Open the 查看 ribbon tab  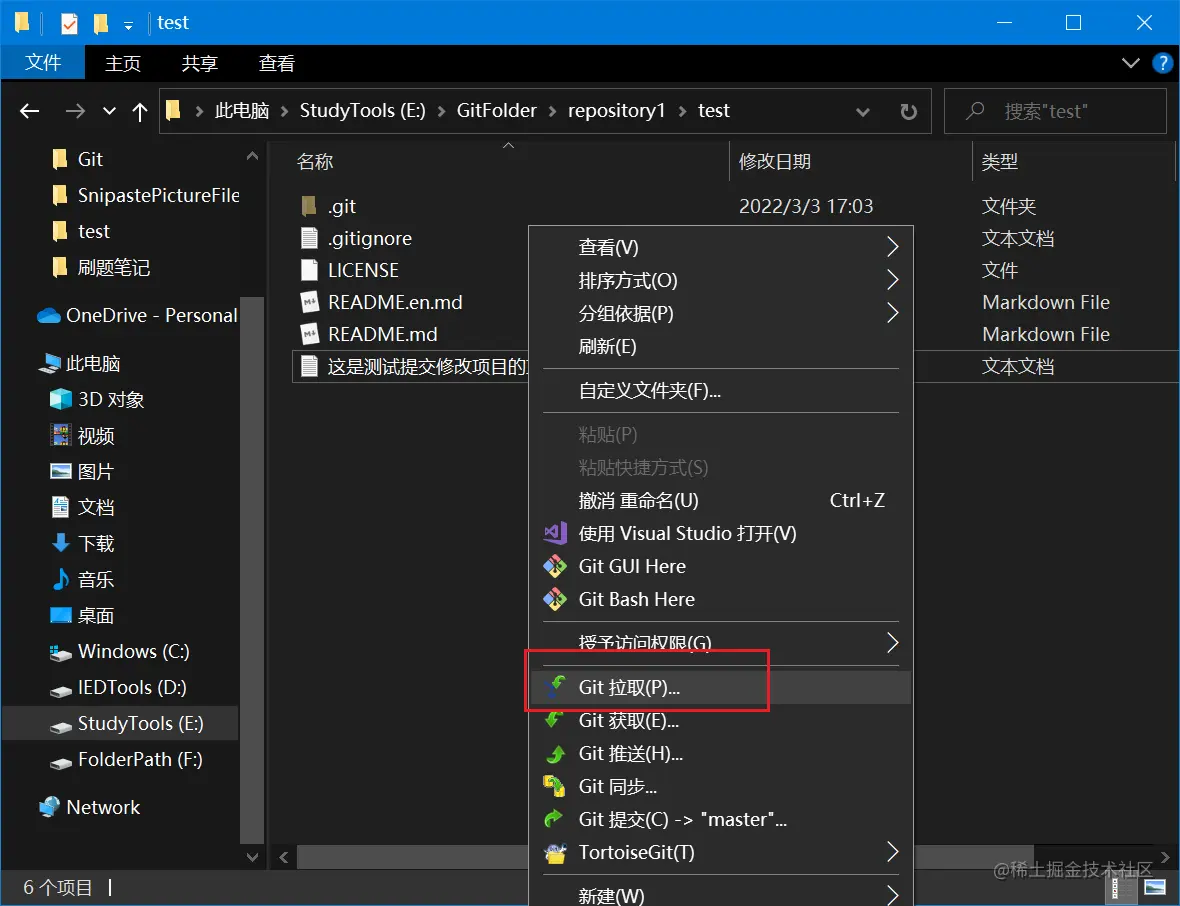coord(276,63)
